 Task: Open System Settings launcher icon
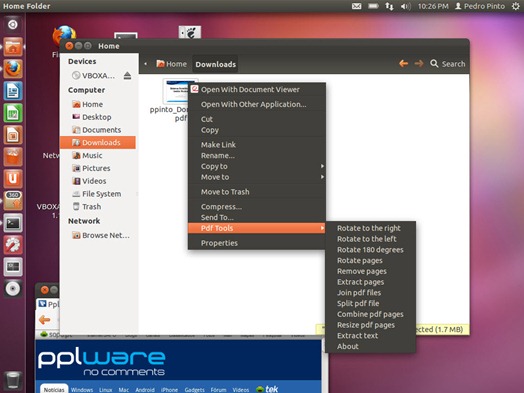point(13,245)
